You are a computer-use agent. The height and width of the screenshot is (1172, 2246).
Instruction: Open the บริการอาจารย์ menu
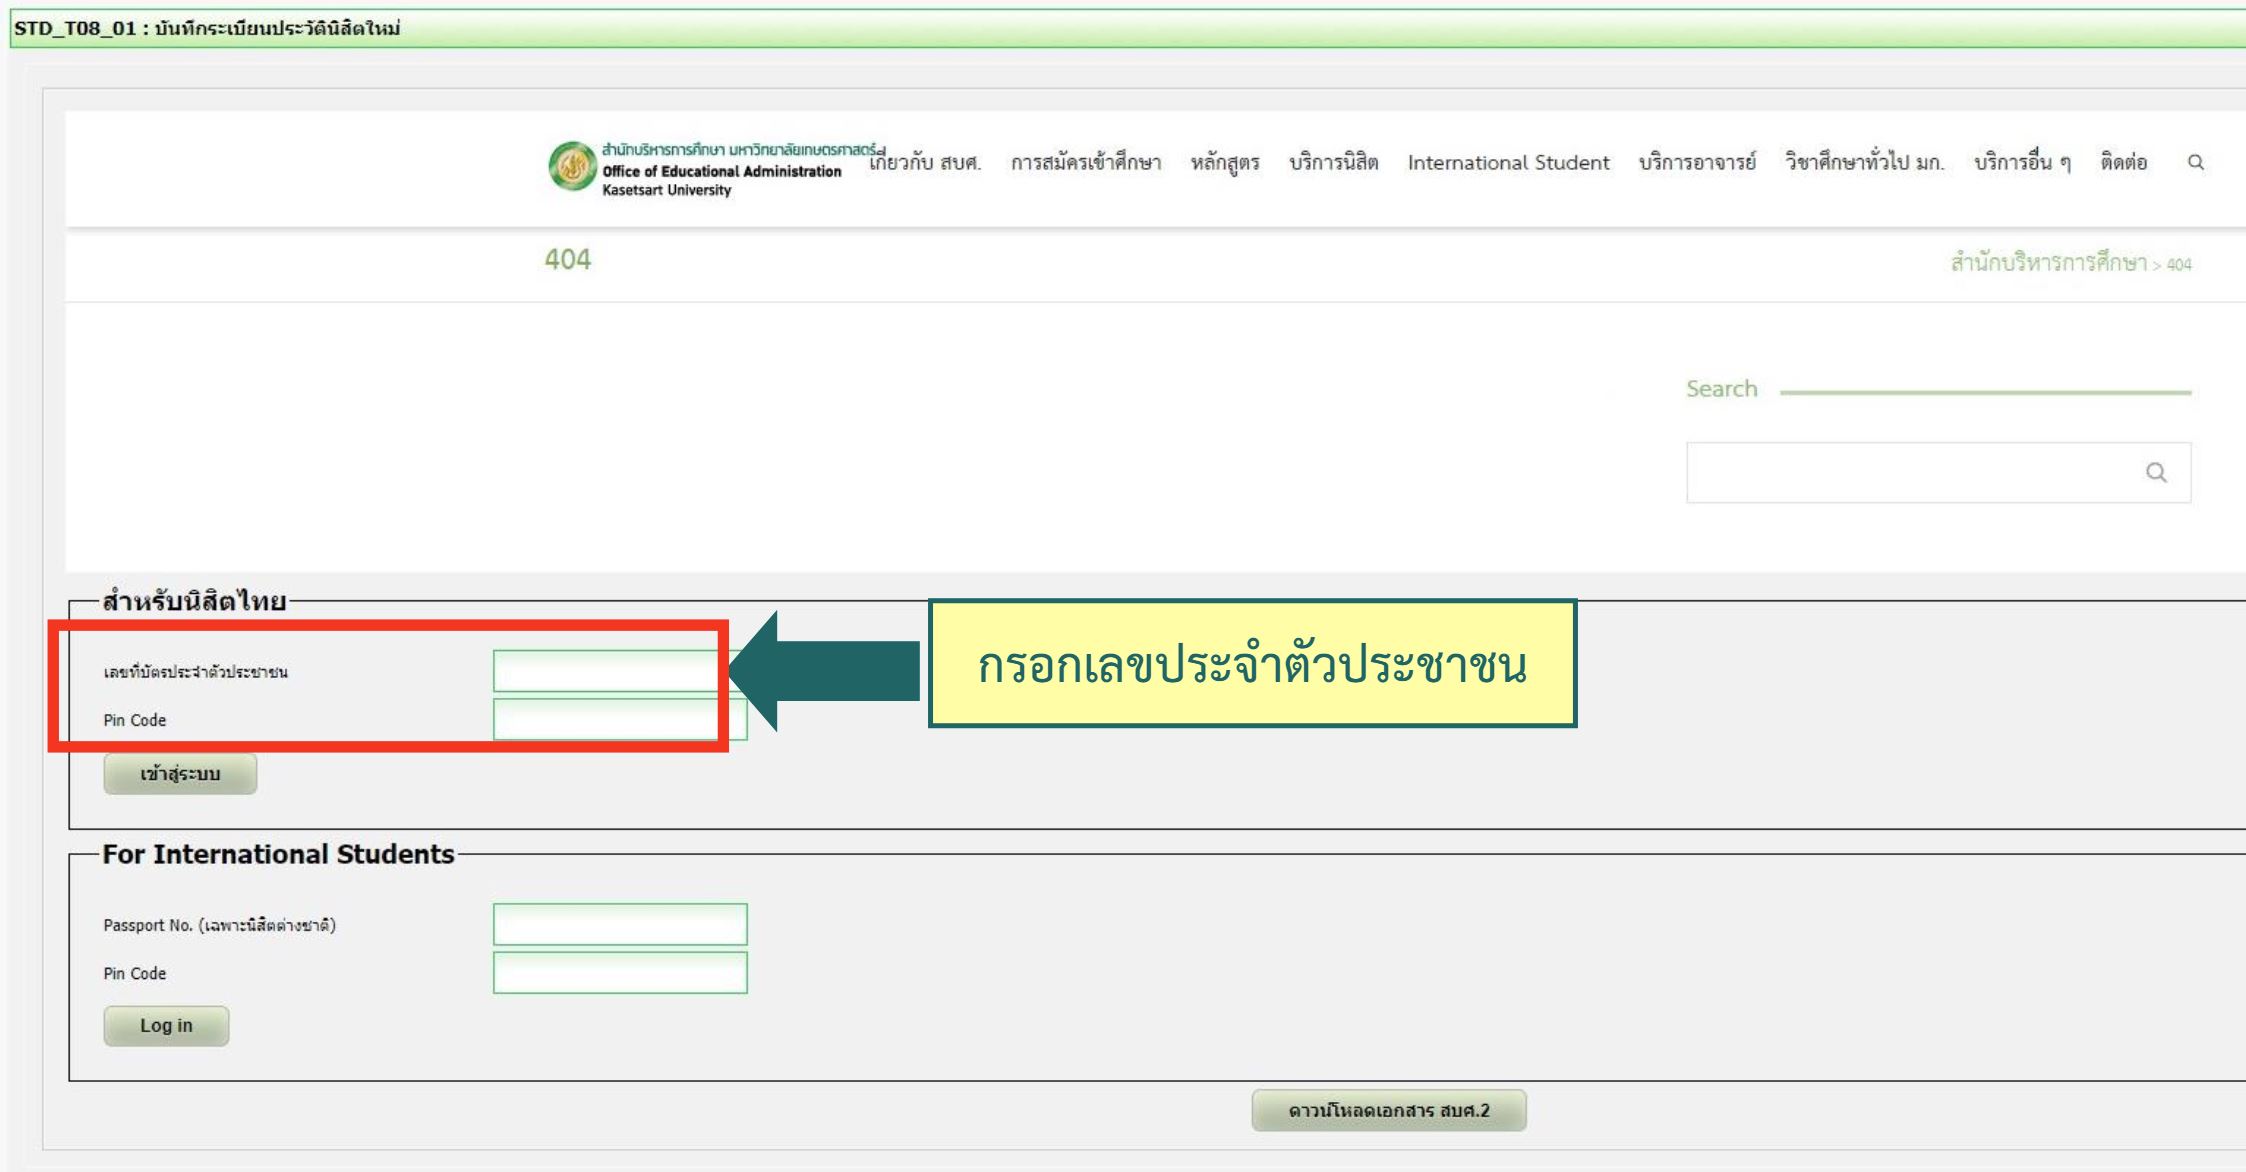[x=1697, y=163]
